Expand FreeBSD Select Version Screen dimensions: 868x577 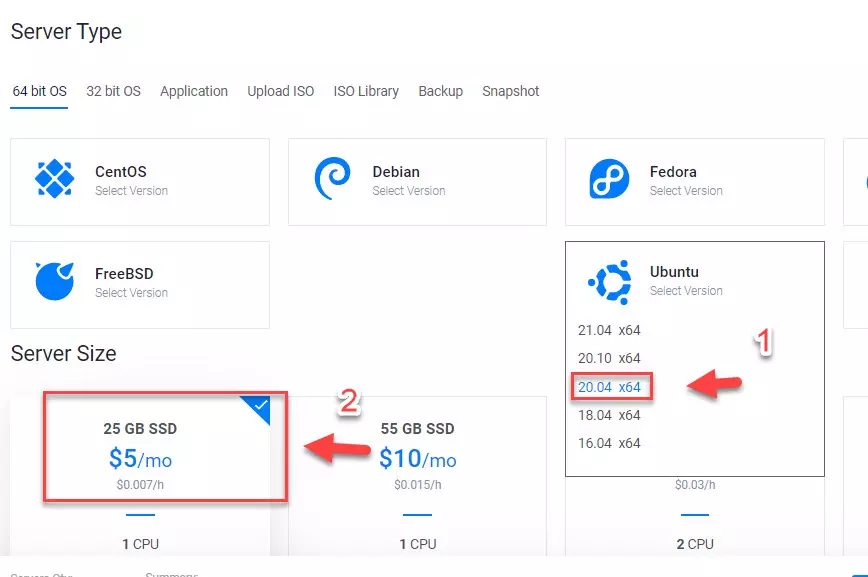pos(131,292)
